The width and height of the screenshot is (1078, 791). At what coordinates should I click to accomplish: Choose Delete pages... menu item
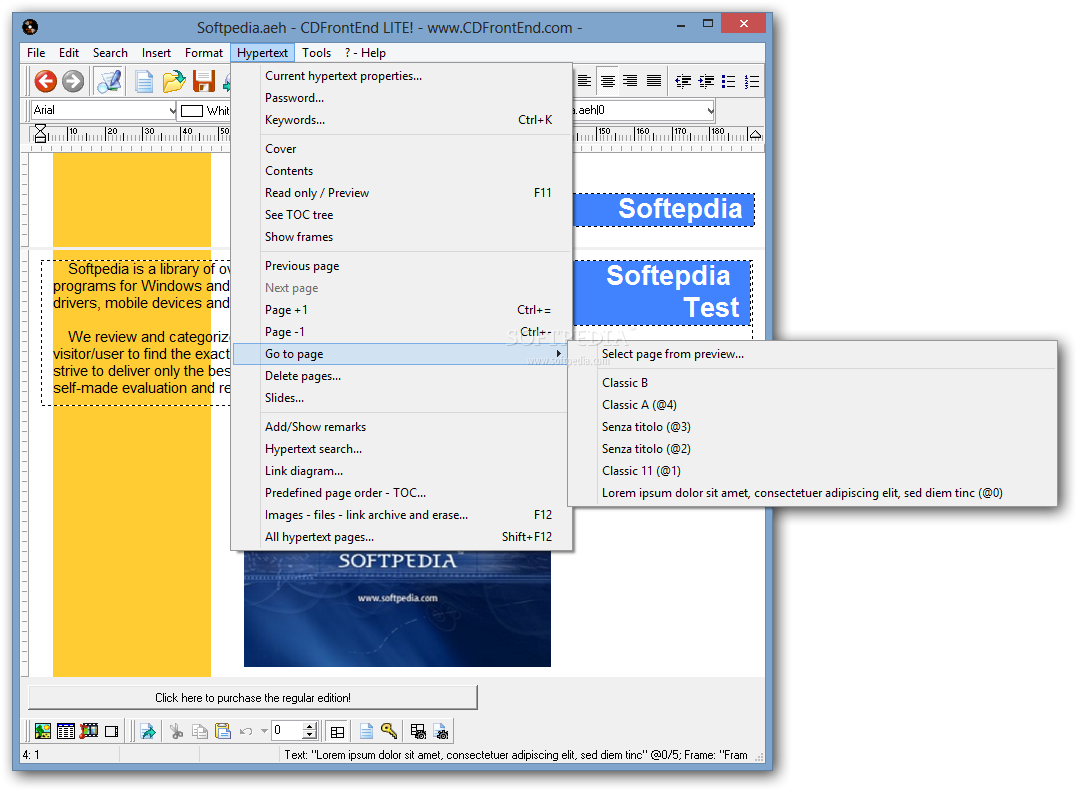coord(402,376)
